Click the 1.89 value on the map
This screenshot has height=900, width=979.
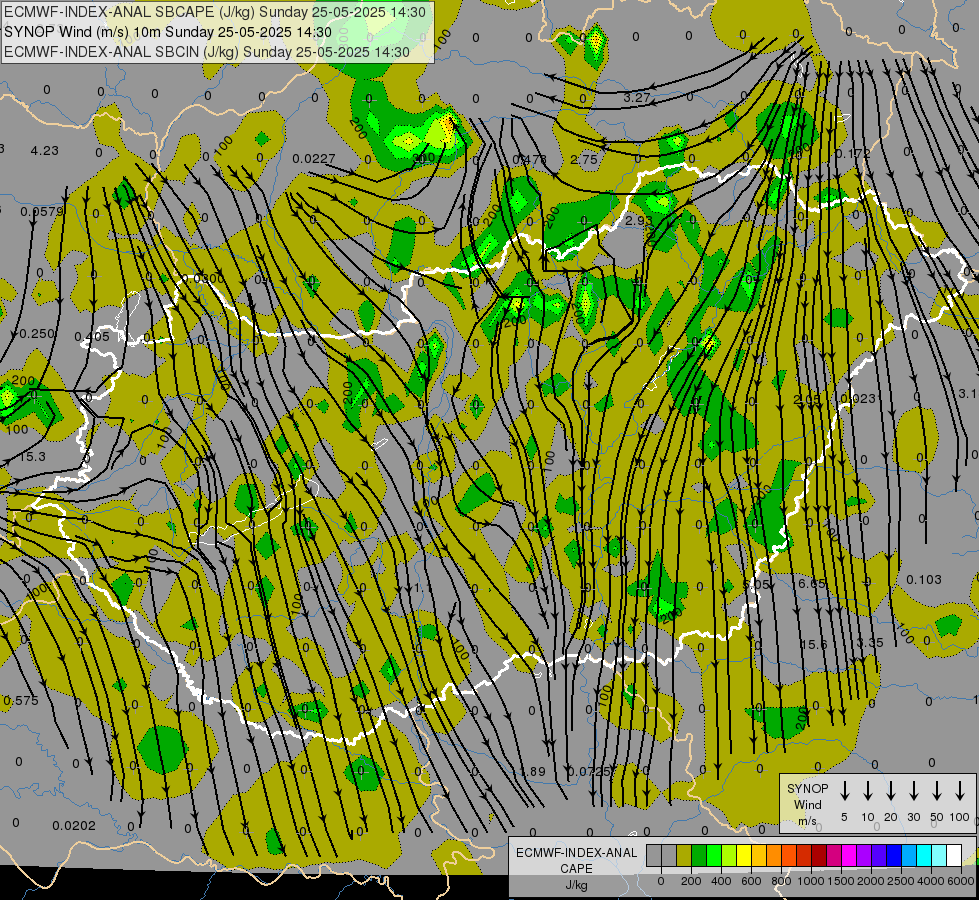pyautogui.click(x=533, y=771)
